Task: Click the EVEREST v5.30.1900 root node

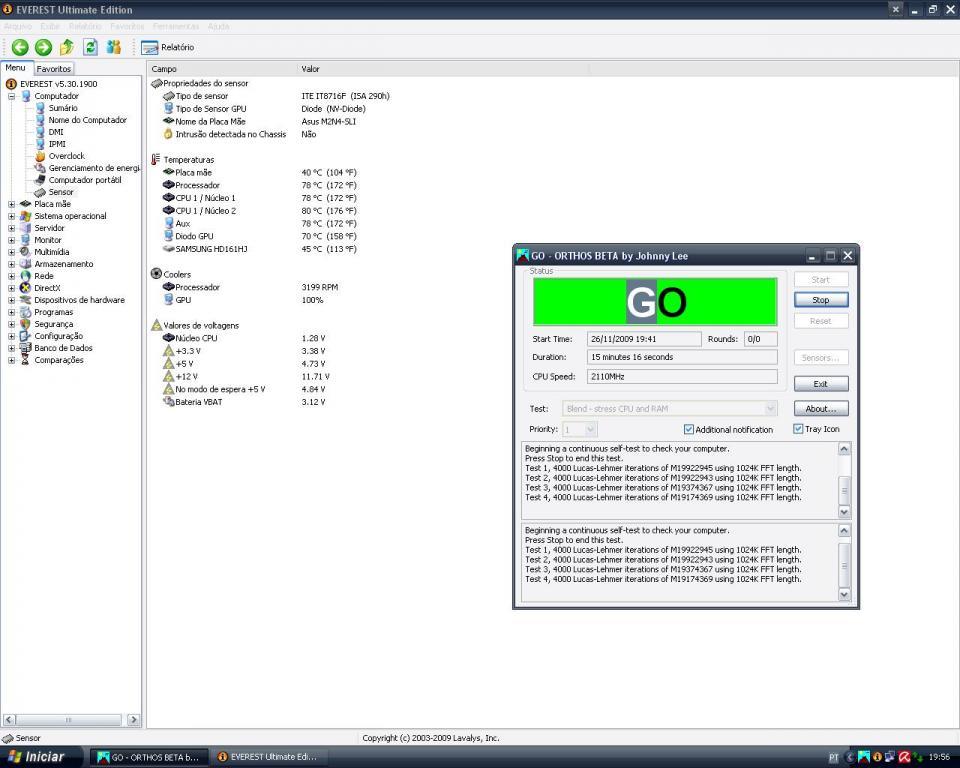Action: coord(58,84)
